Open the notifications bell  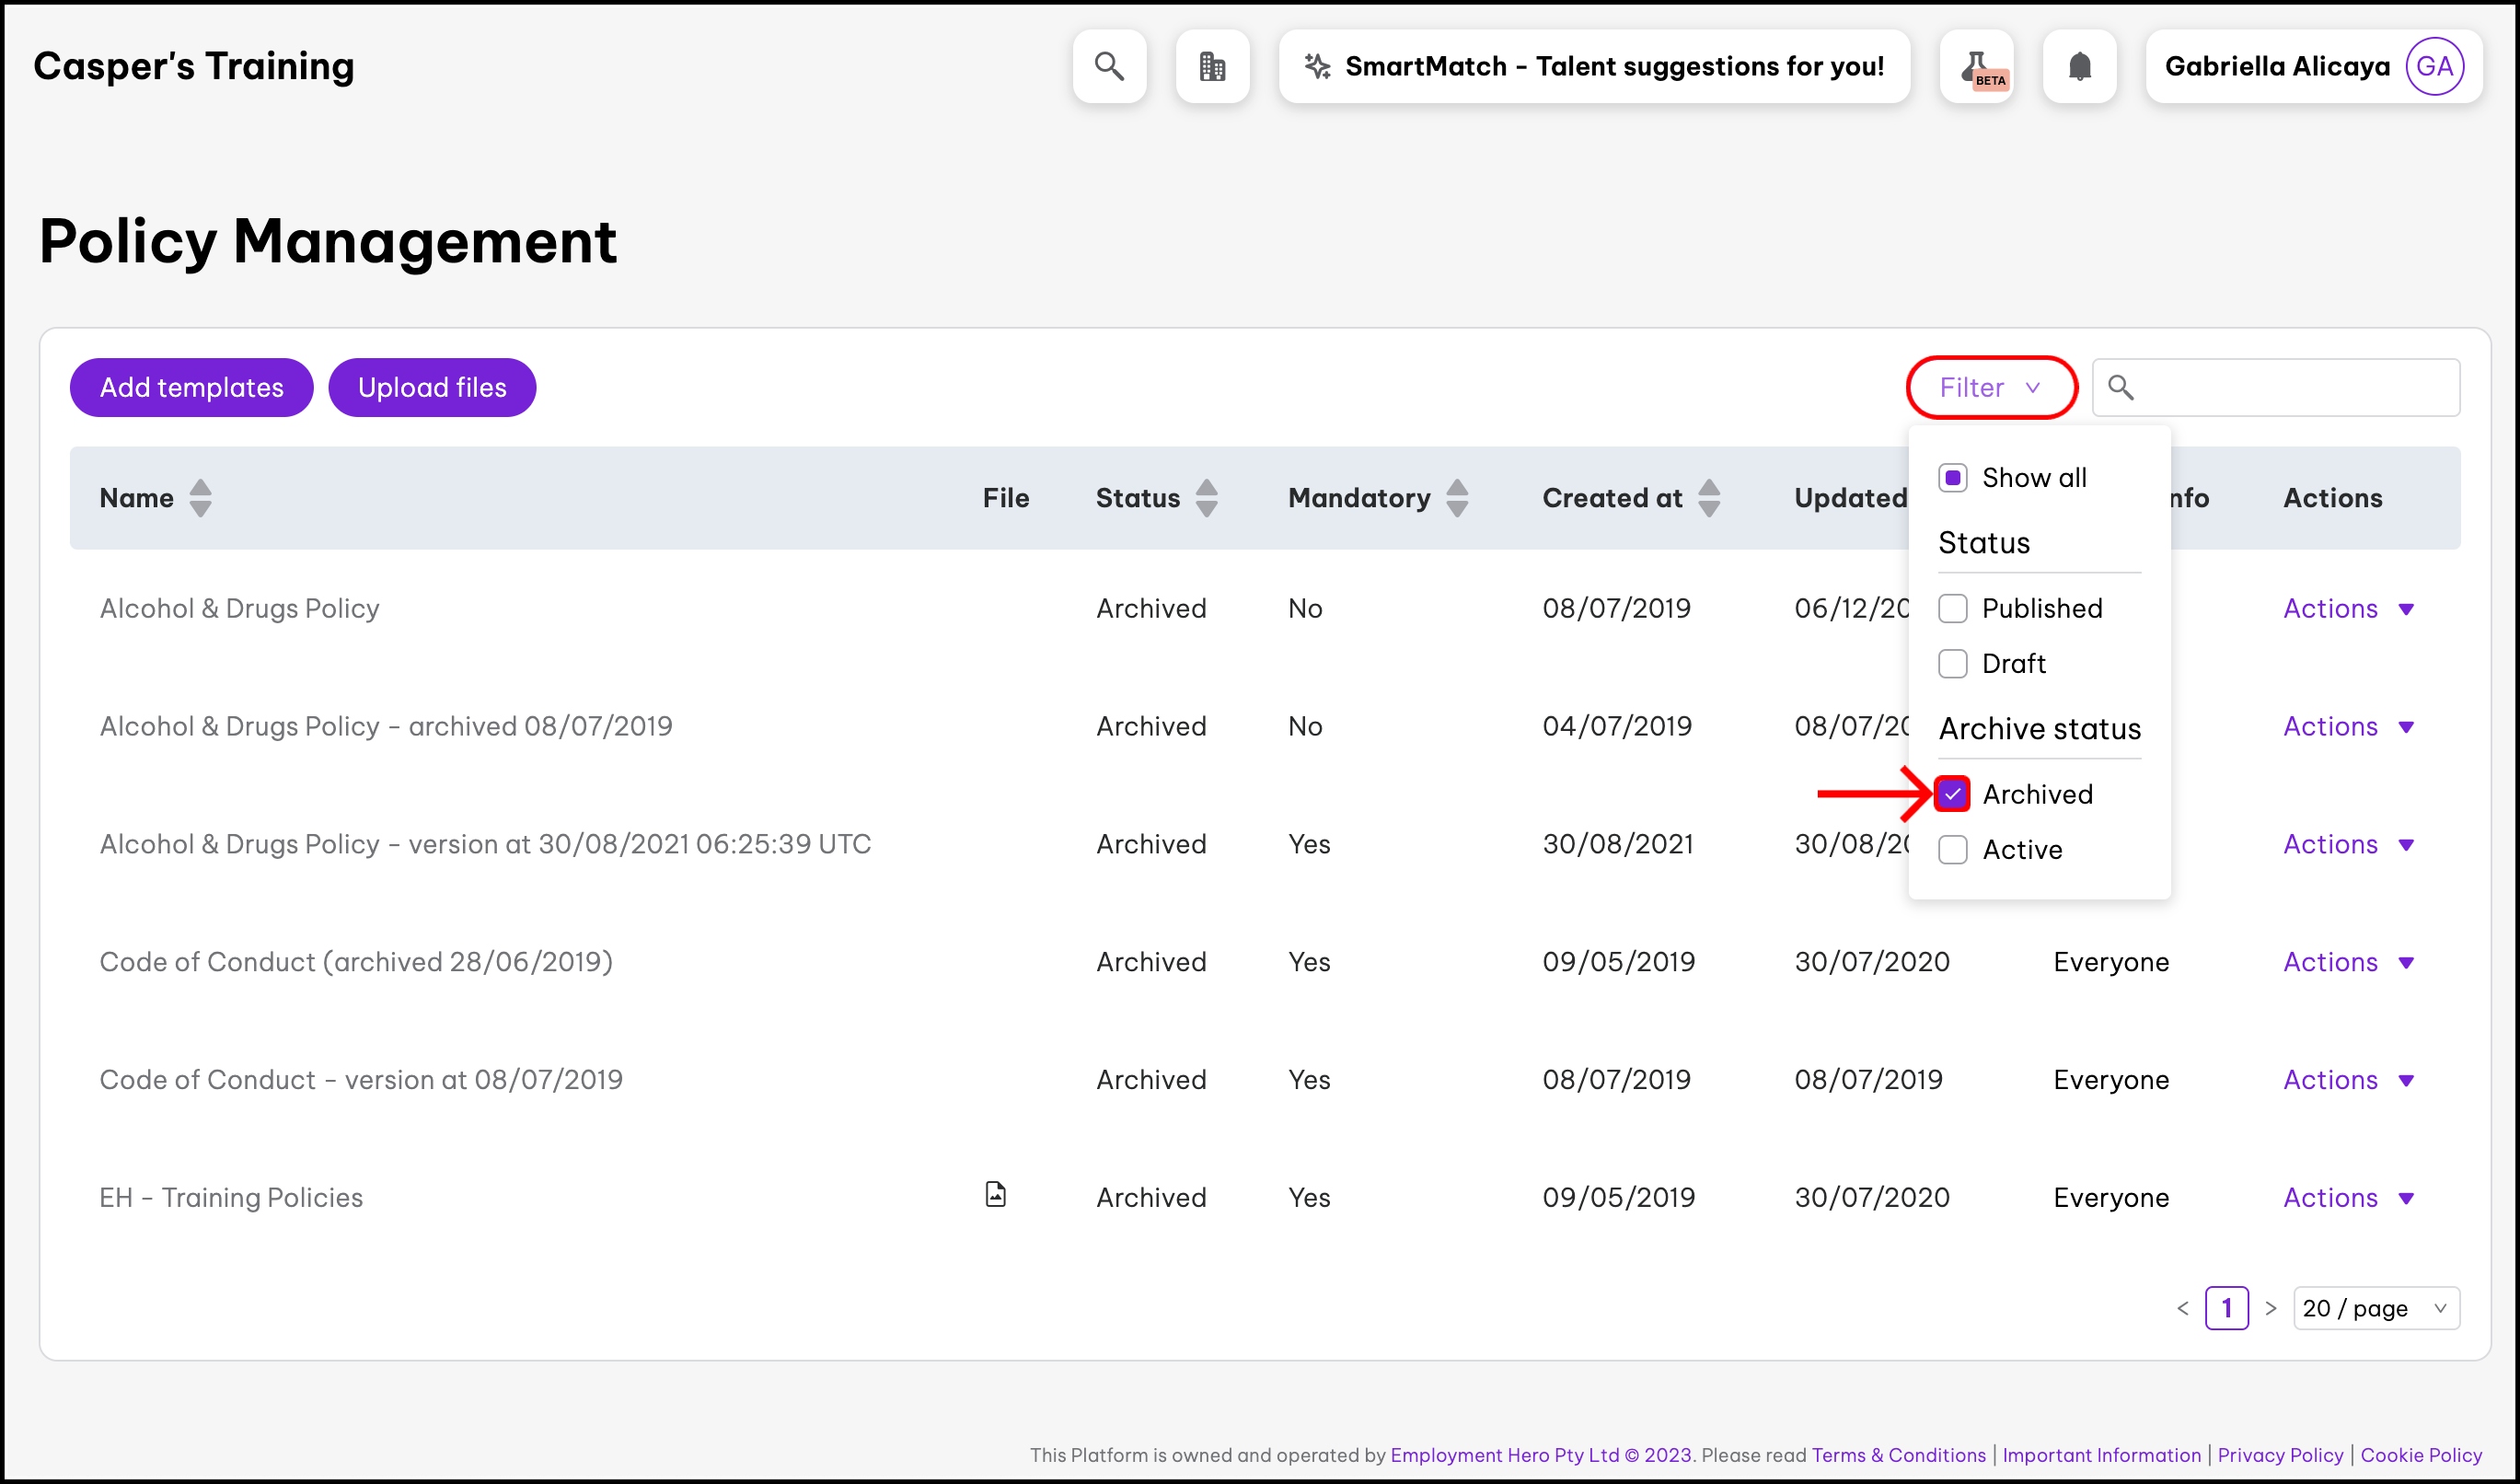click(2079, 66)
